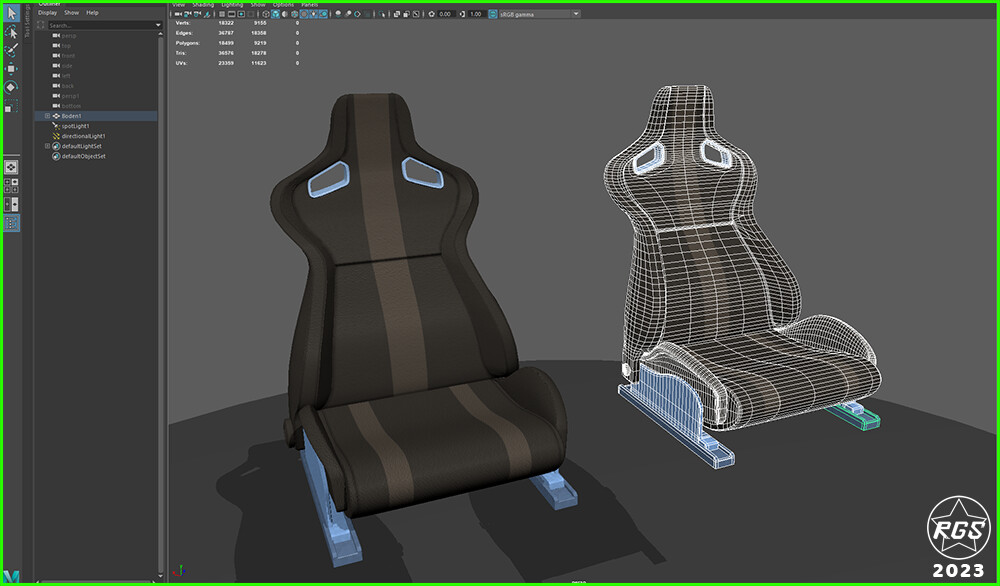Click the X-Ray Active Components icon
The image size is (1000, 586).
coord(406,14)
